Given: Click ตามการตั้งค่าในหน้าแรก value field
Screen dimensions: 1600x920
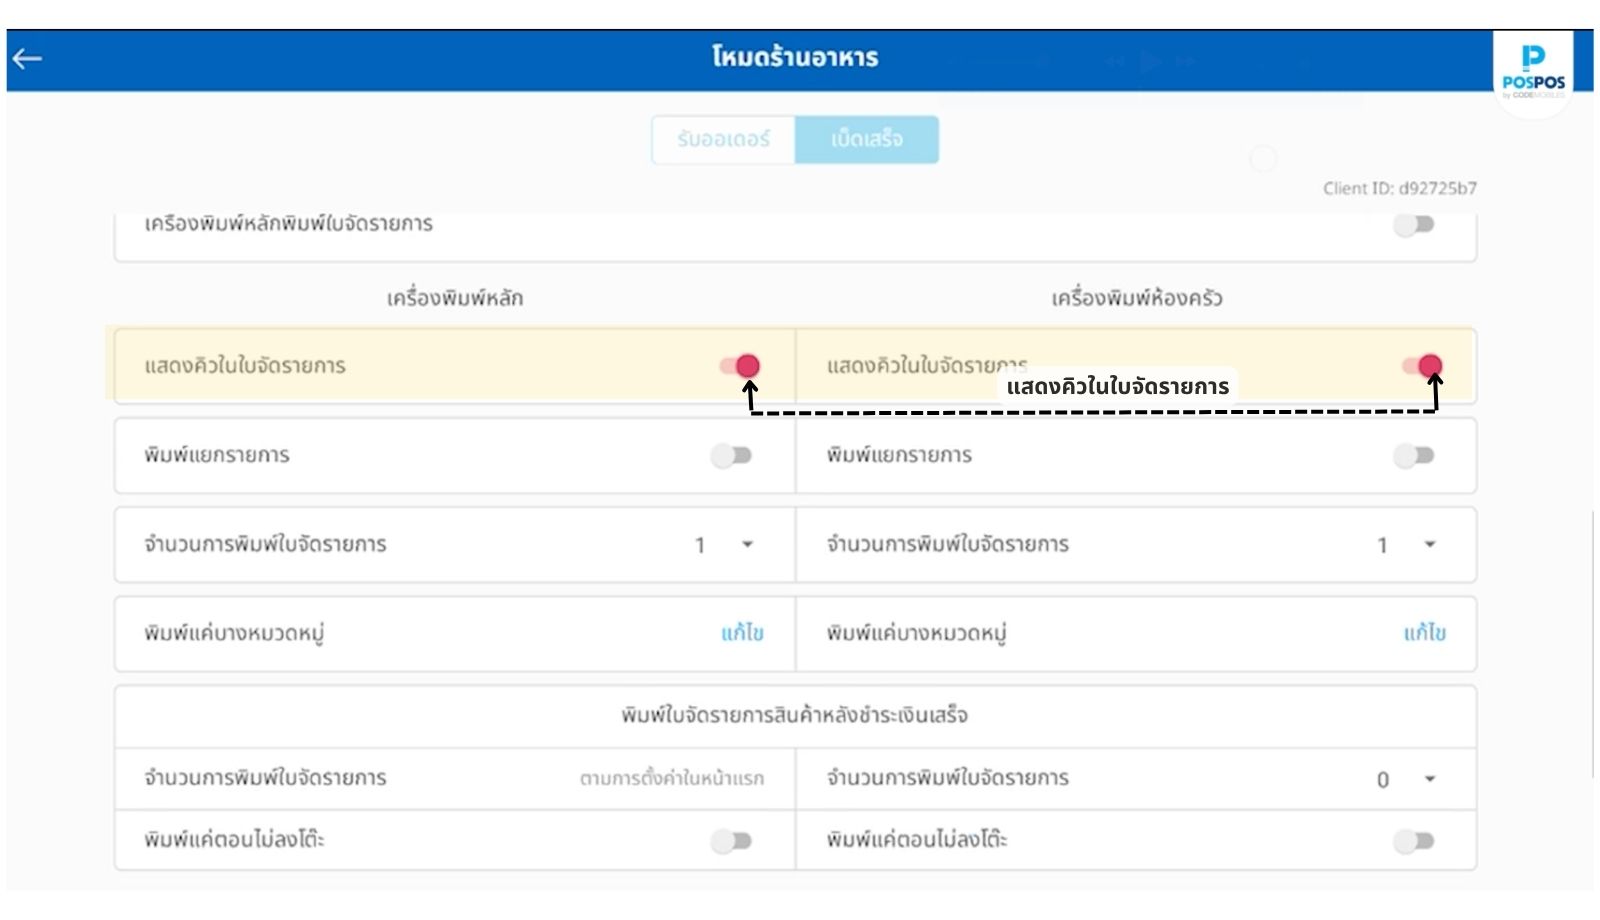Looking at the screenshot, I should 671,778.
